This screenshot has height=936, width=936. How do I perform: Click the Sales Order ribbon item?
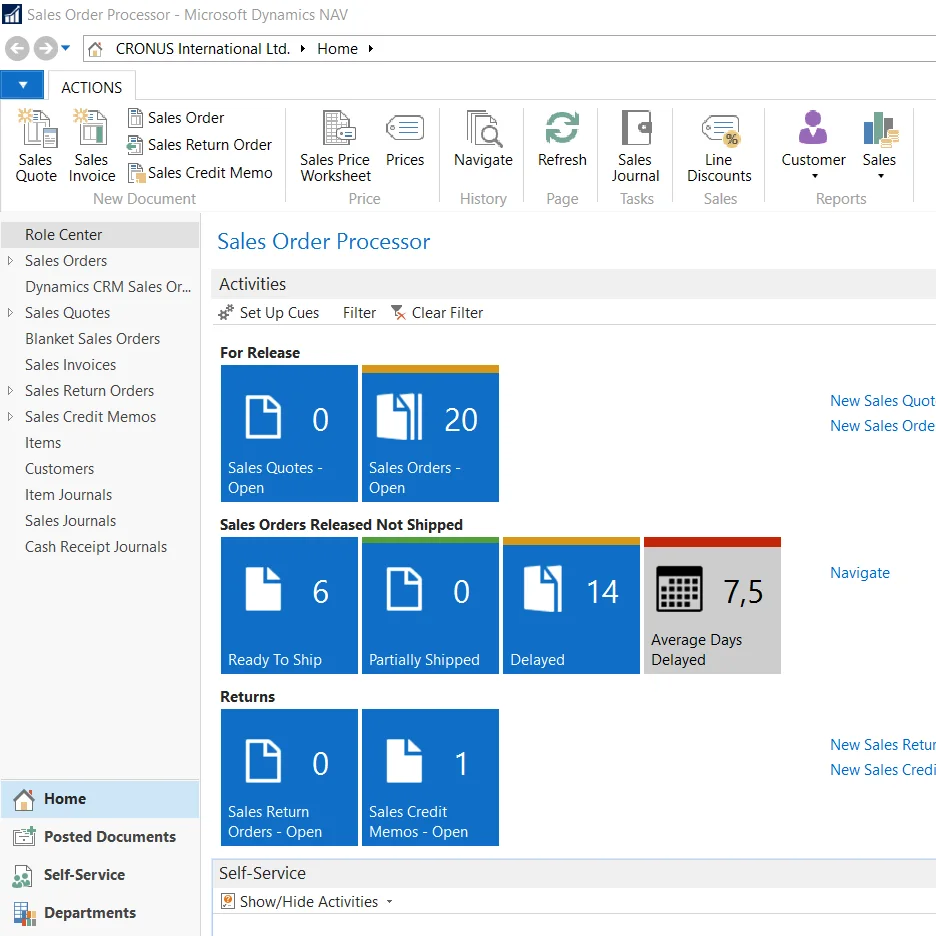tap(177, 118)
